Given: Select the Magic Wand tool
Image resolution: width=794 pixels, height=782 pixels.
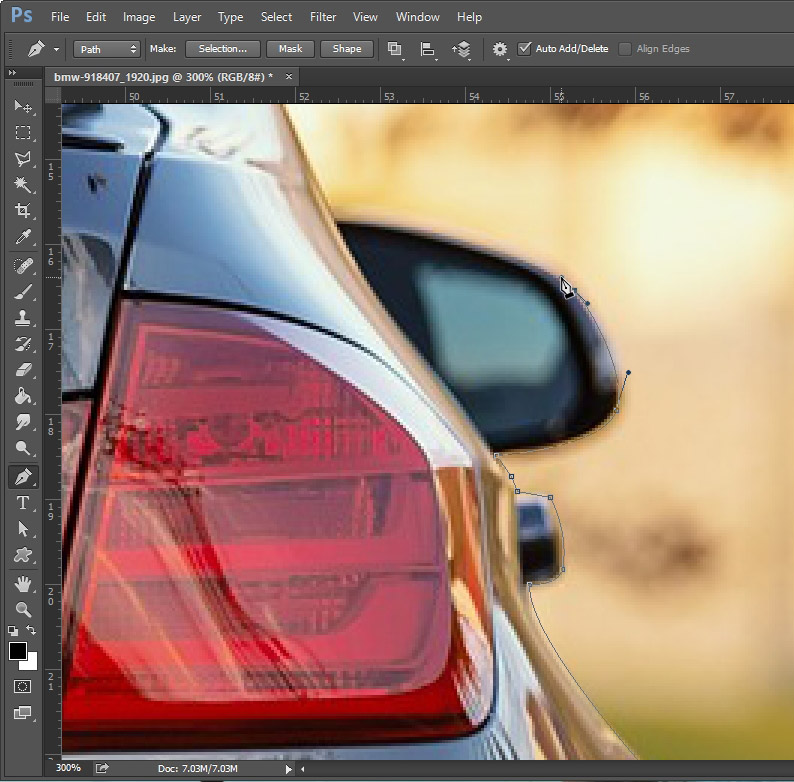Looking at the screenshot, I should point(22,185).
